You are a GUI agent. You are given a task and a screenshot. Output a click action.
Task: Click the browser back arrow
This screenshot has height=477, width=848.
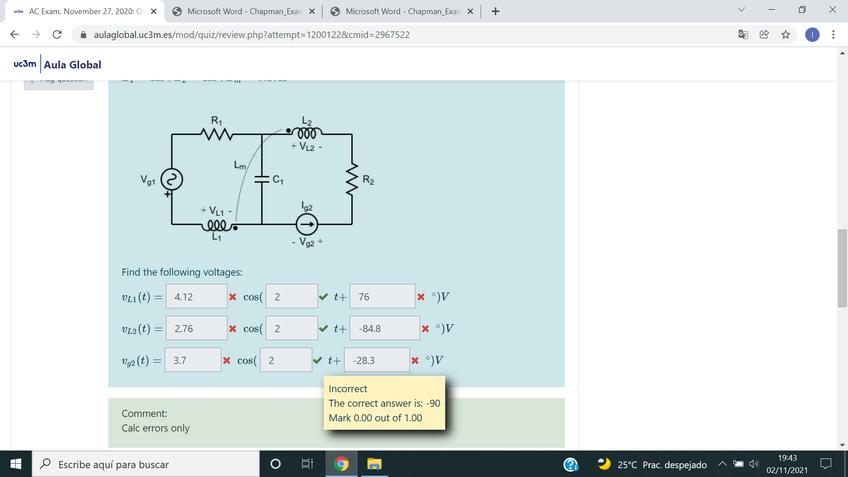tap(14, 34)
